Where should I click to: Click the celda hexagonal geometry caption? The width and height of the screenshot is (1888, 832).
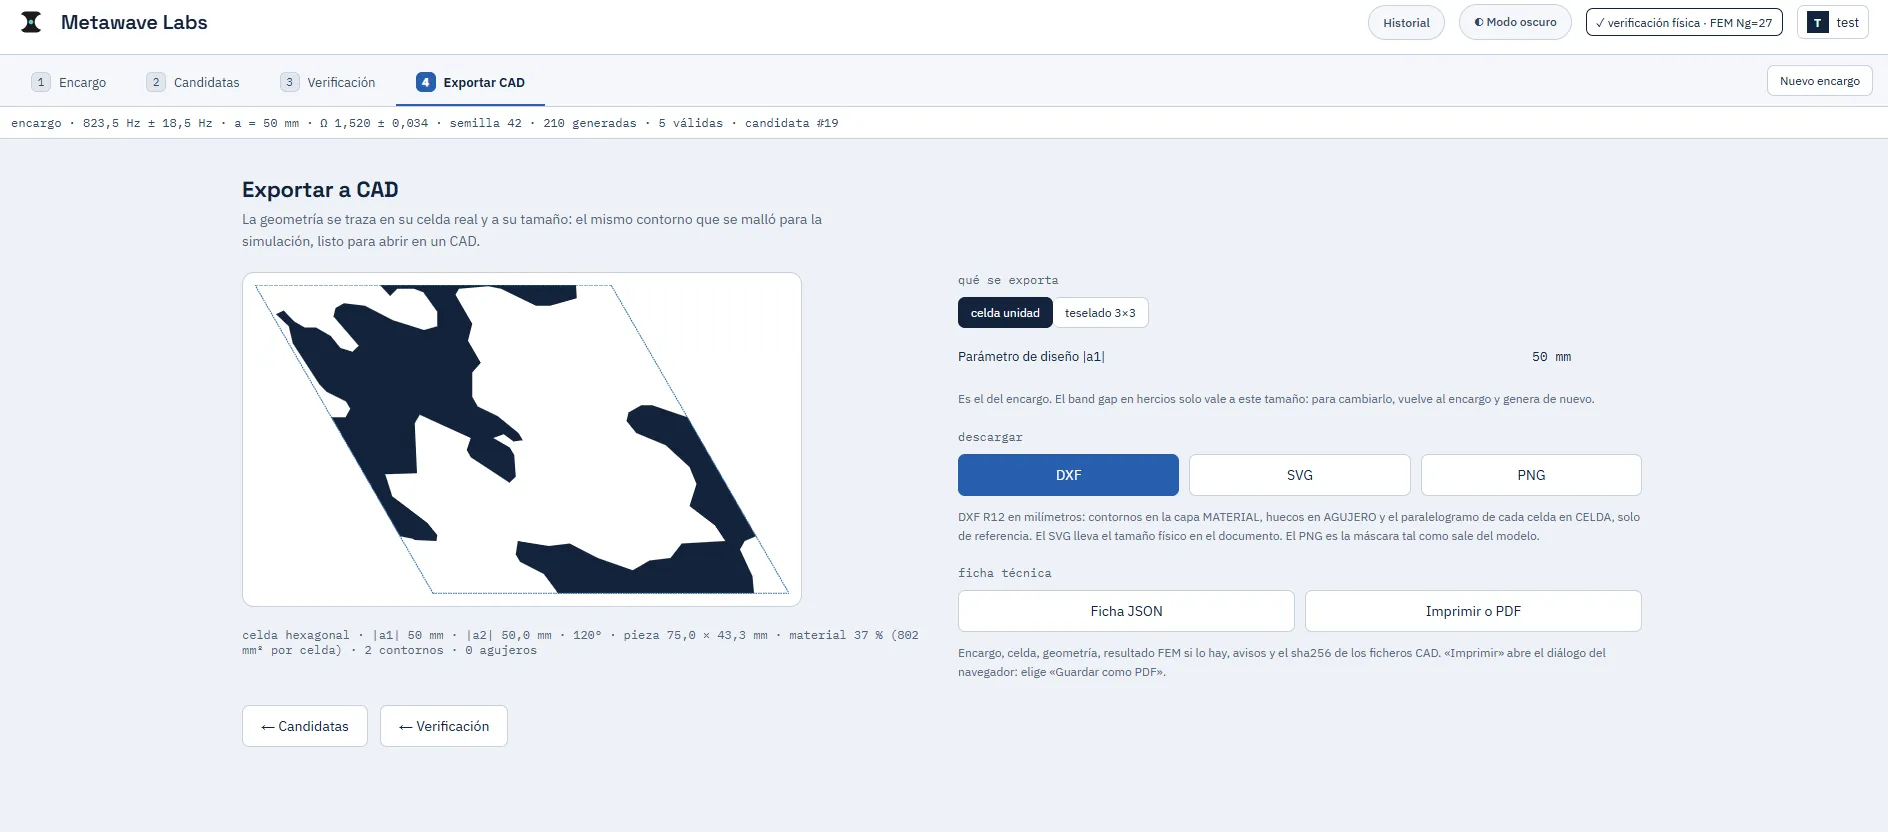[580, 643]
